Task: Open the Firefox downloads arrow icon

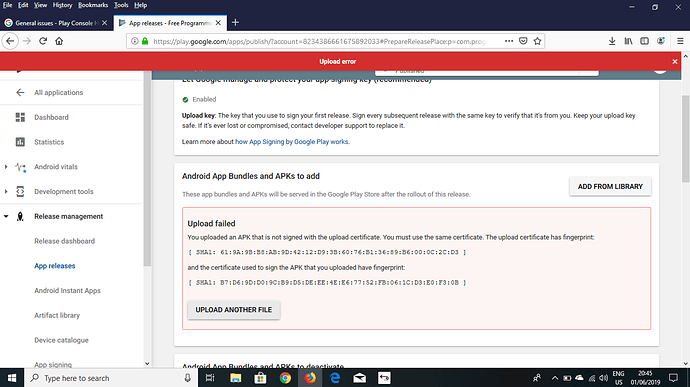Action: 612,41
